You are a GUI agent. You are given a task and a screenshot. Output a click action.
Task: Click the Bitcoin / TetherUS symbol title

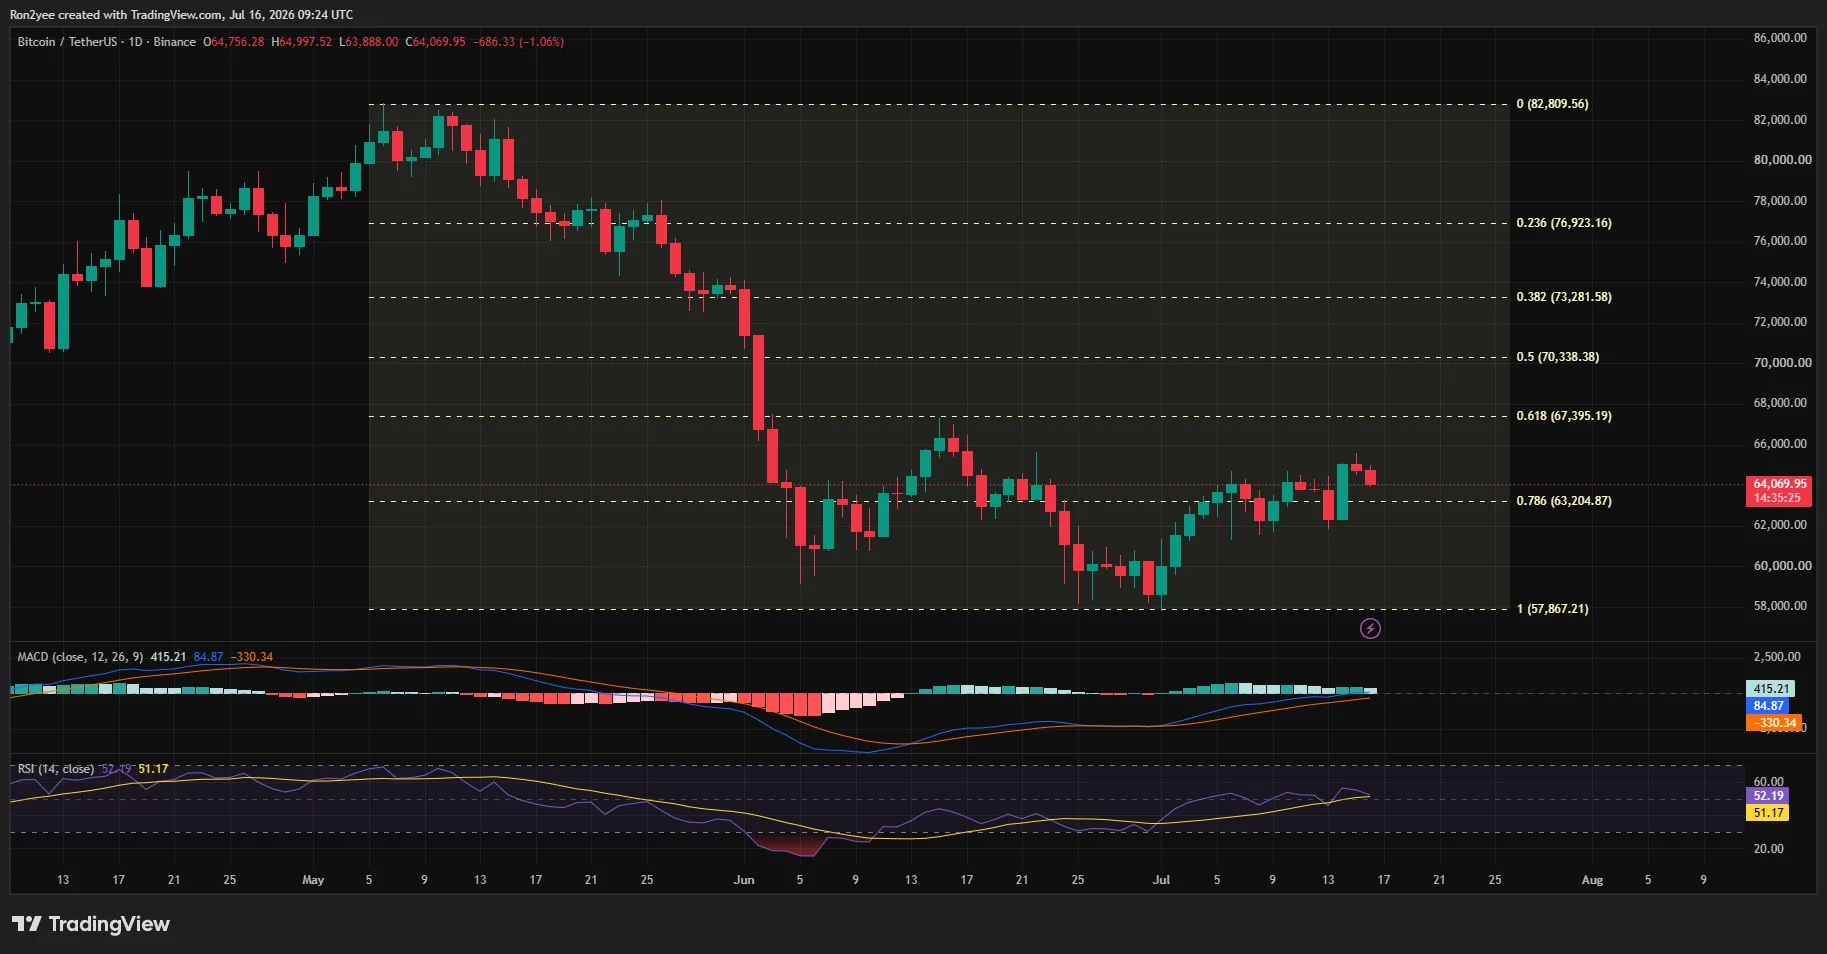pos(67,42)
